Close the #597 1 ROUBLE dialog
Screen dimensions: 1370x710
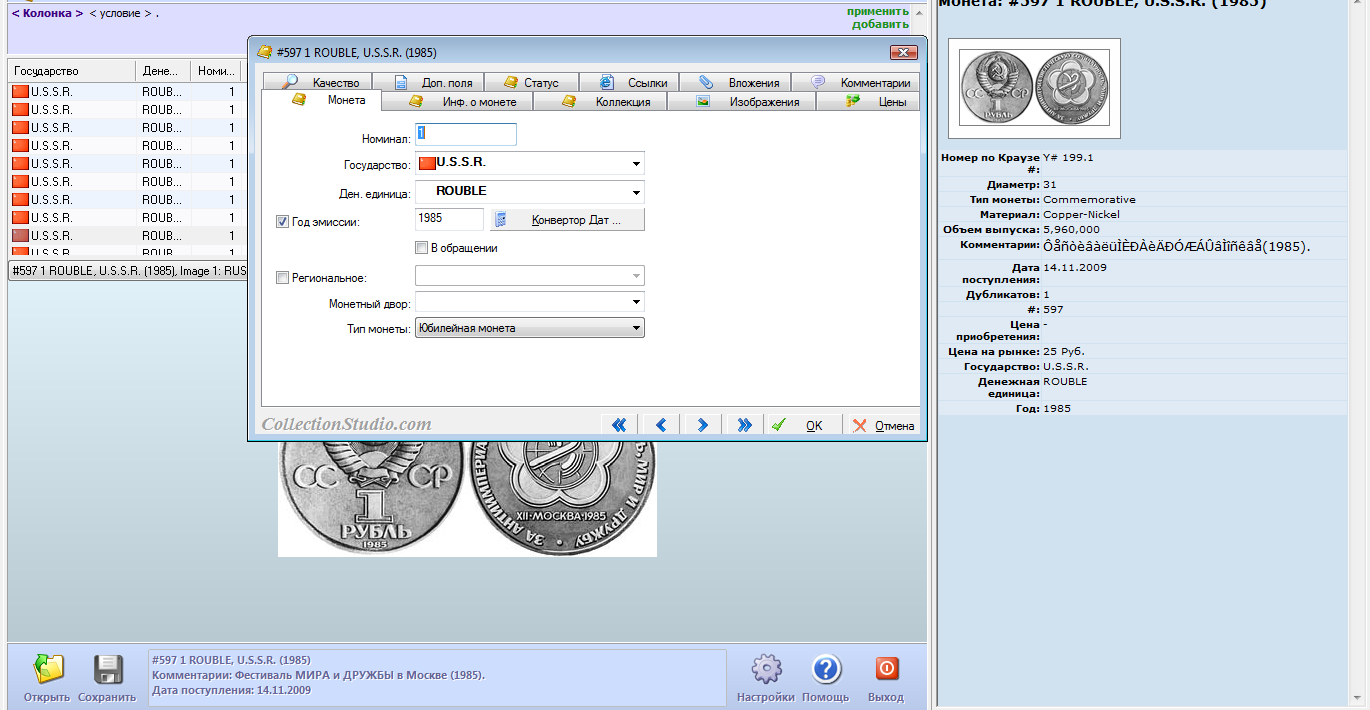(903, 52)
